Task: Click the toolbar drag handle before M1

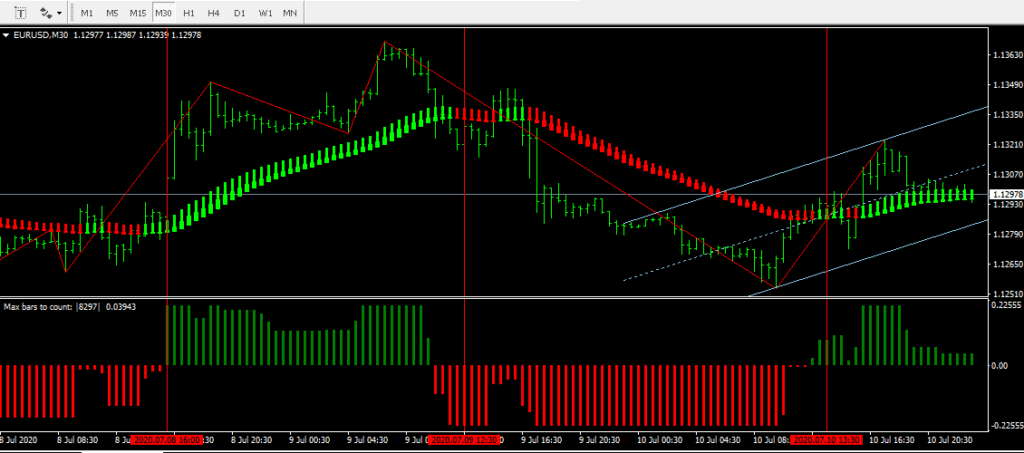Action: [73, 13]
